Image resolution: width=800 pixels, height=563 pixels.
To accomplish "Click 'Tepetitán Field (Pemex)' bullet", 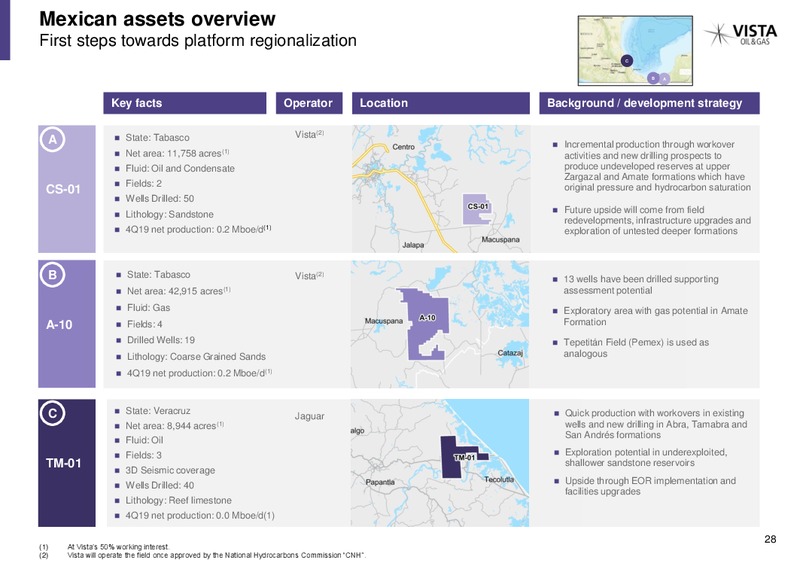I will [x=636, y=348].
